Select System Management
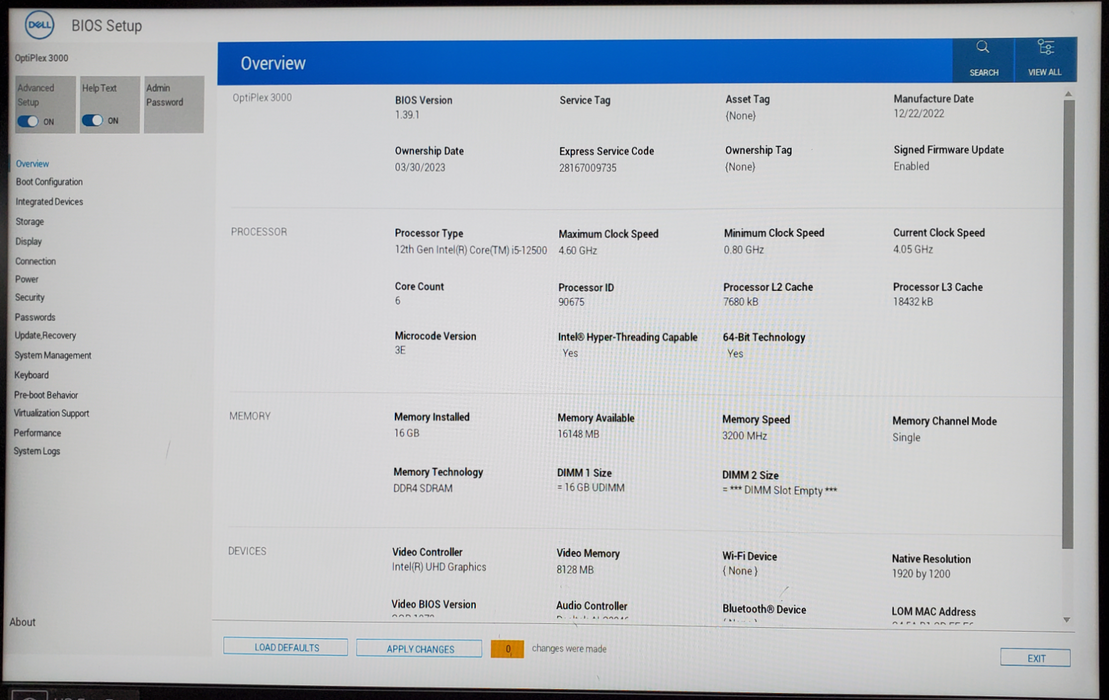Screen dimensions: 1109x700 [x=53, y=355]
